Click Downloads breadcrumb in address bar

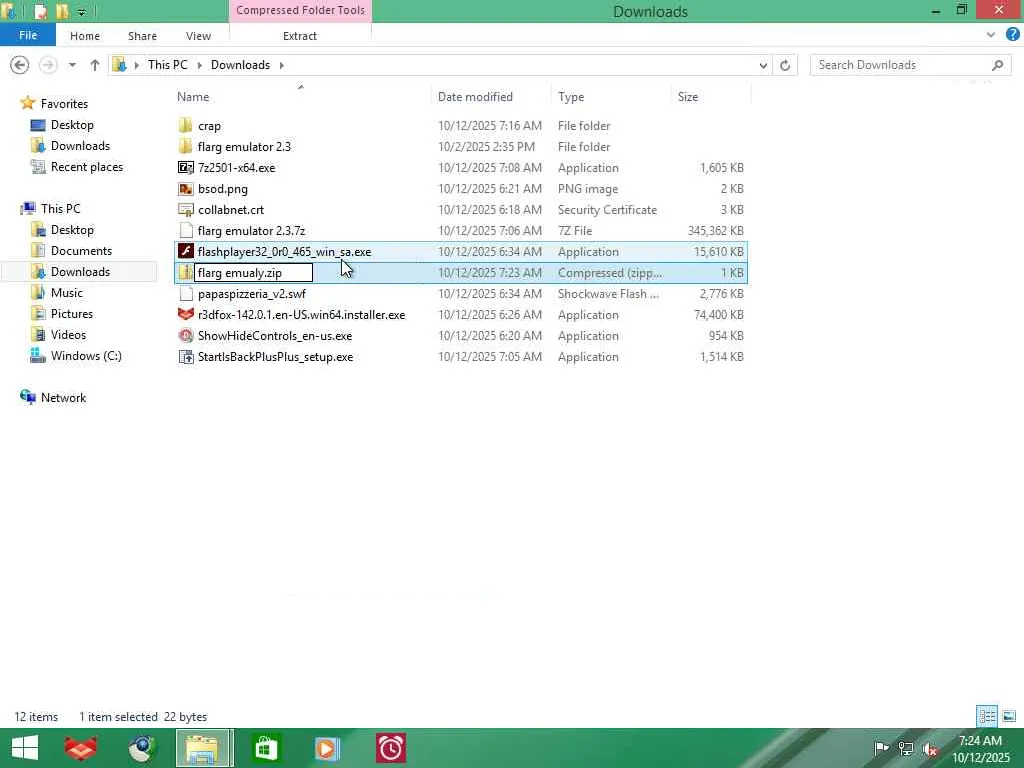(x=240, y=65)
